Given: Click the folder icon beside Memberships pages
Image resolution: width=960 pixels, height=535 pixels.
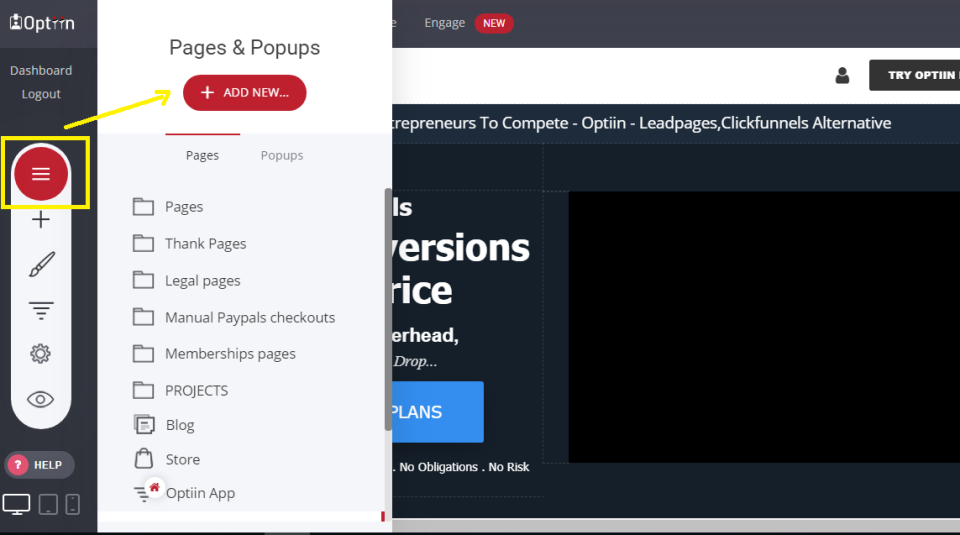Looking at the screenshot, I should [143, 354].
